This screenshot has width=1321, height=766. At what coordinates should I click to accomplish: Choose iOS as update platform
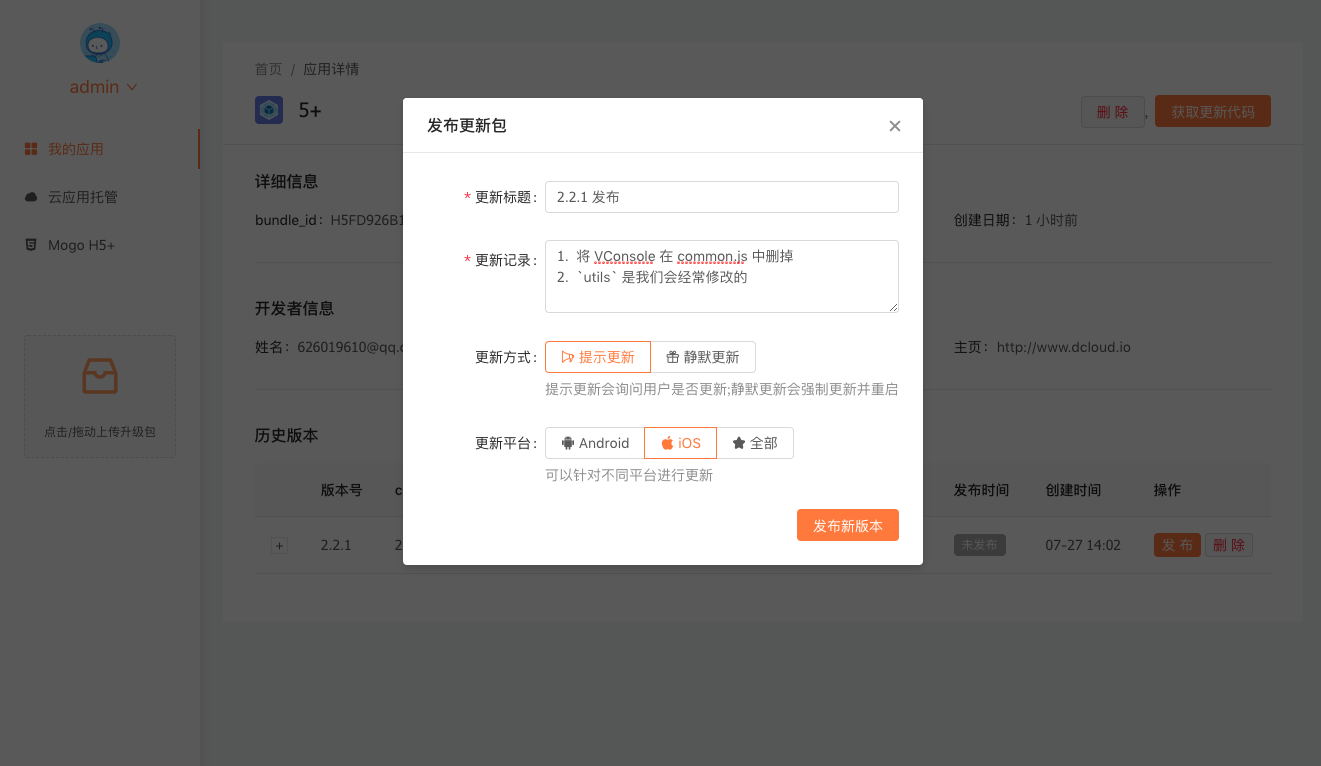tap(680, 443)
